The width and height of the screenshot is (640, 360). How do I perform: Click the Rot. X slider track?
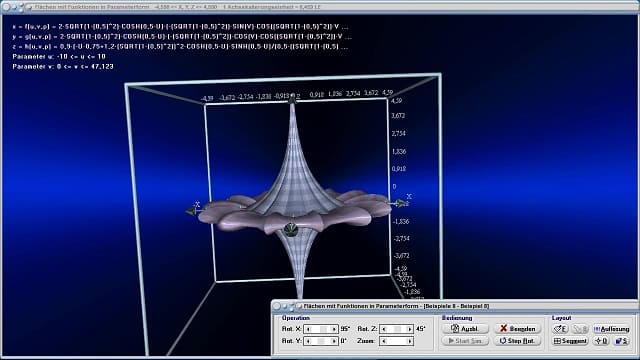(321, 329)
